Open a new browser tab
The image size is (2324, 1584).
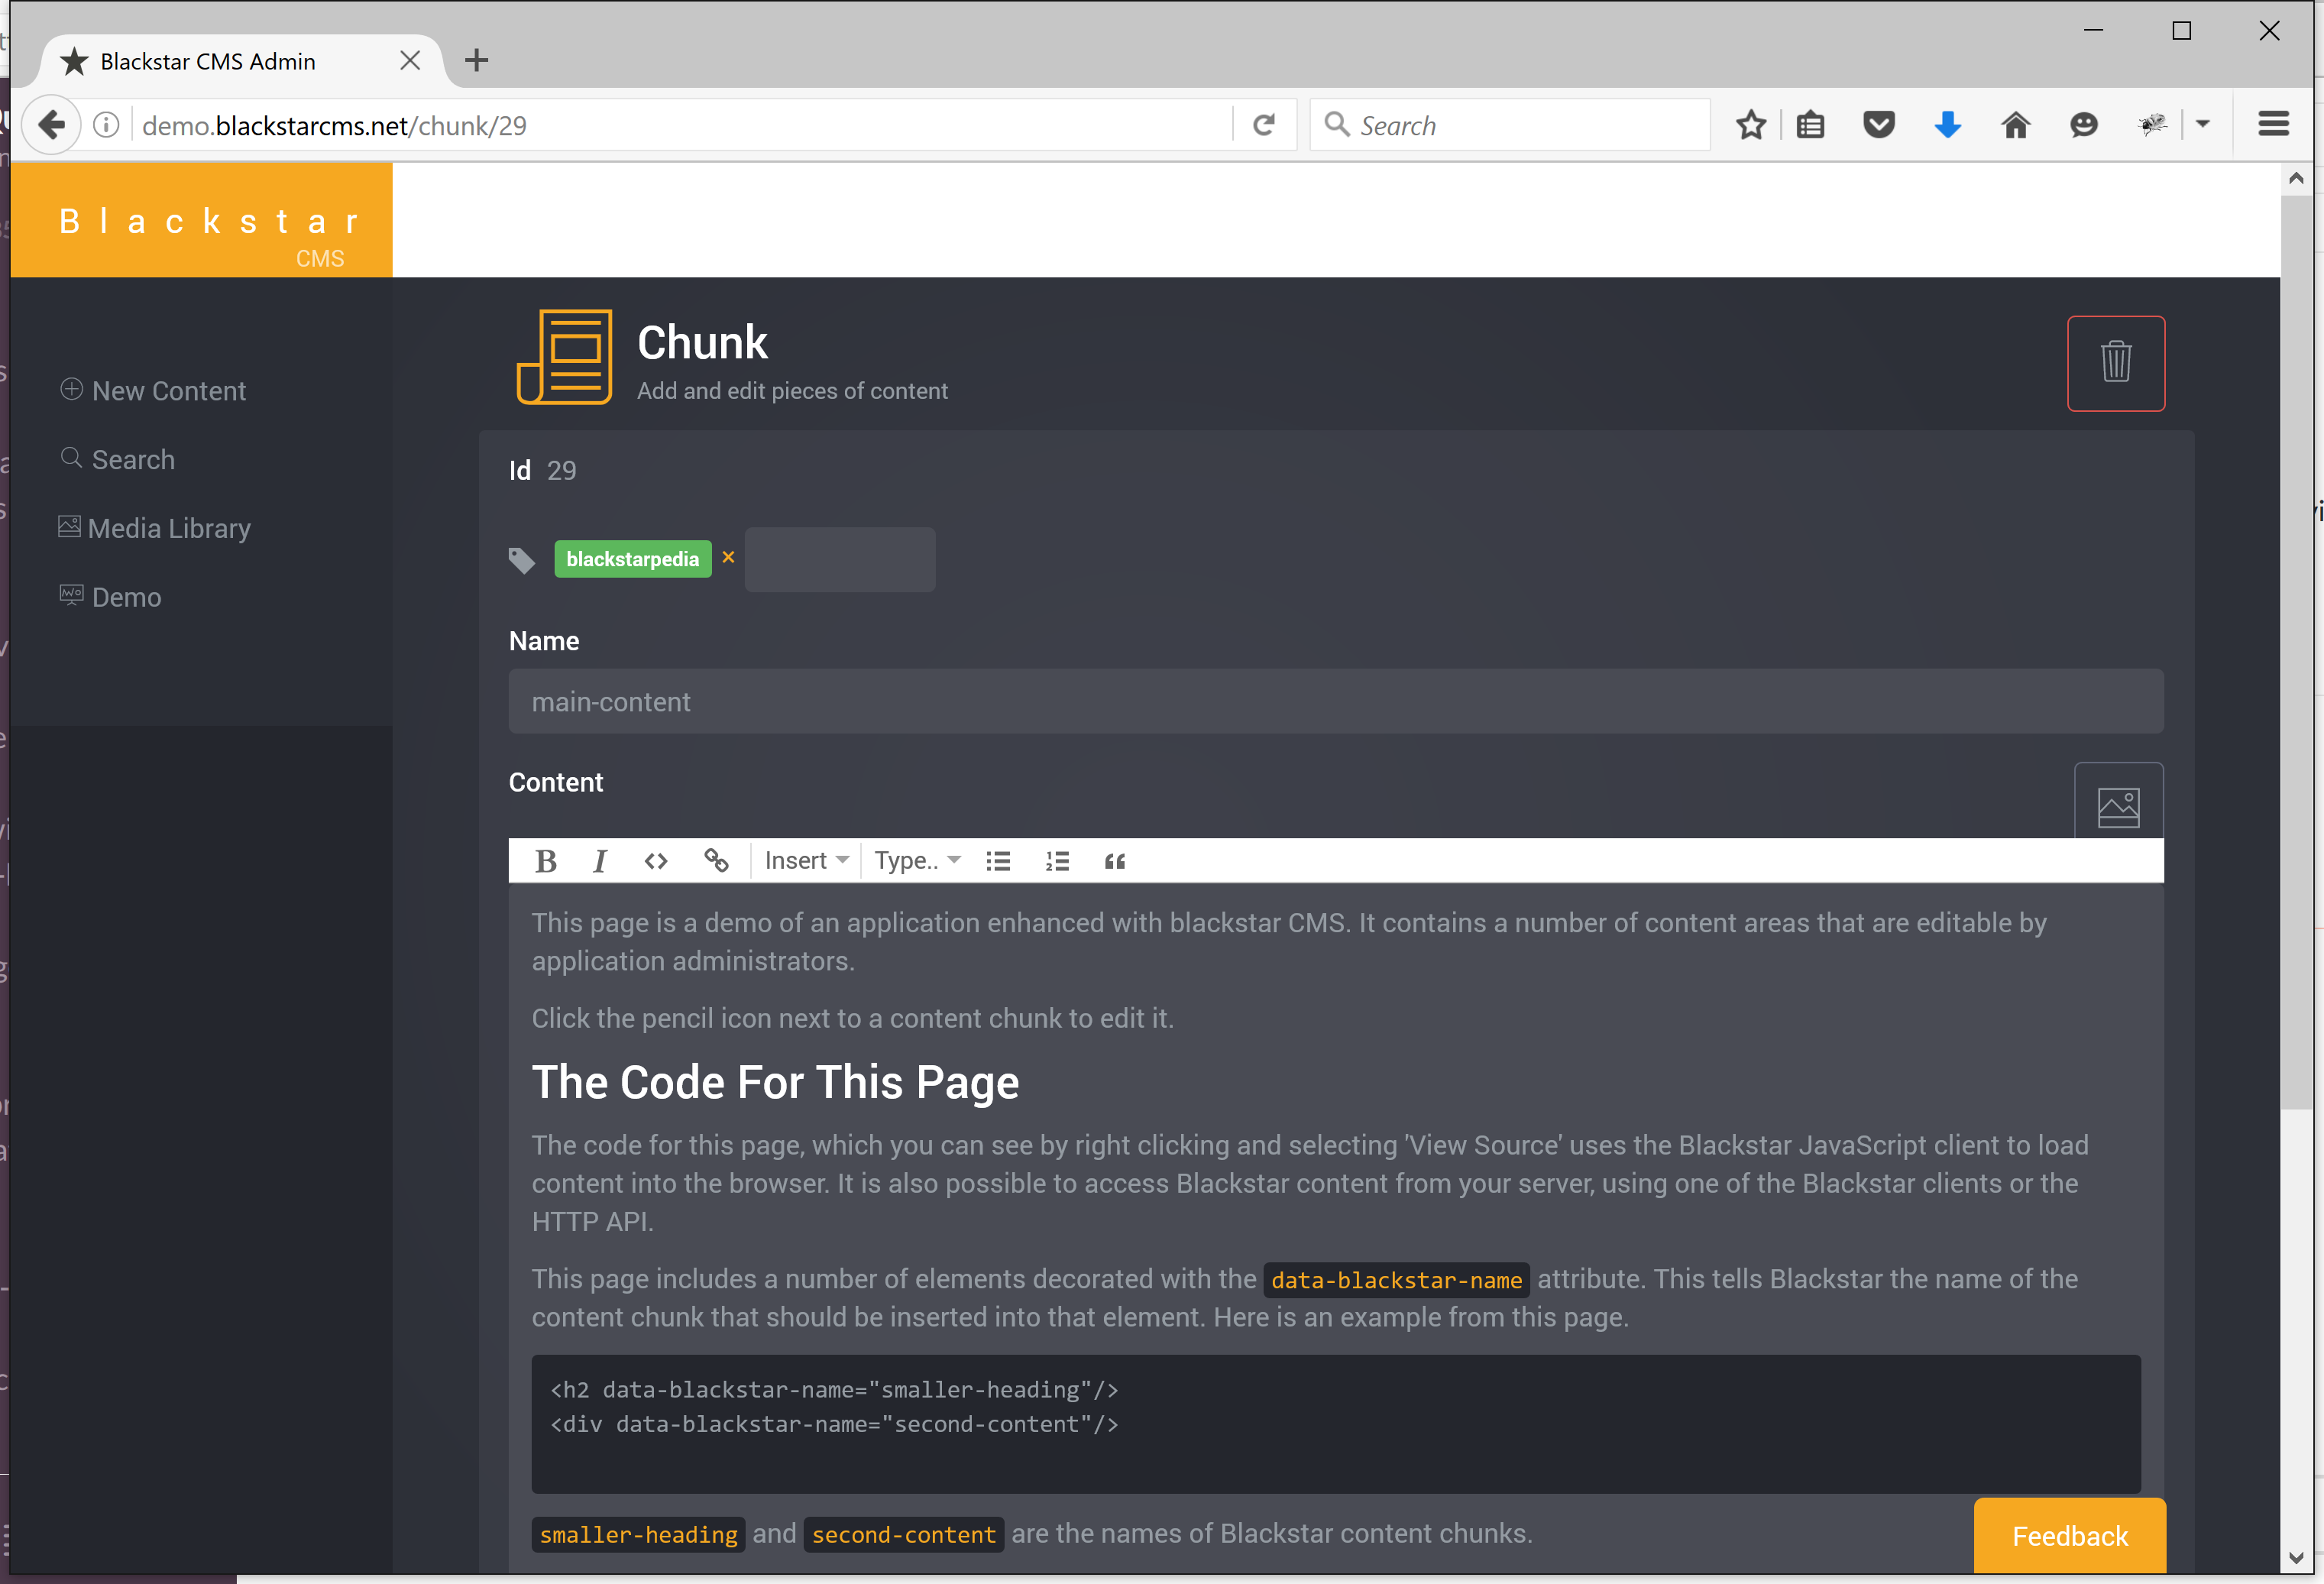click(477, 60)
